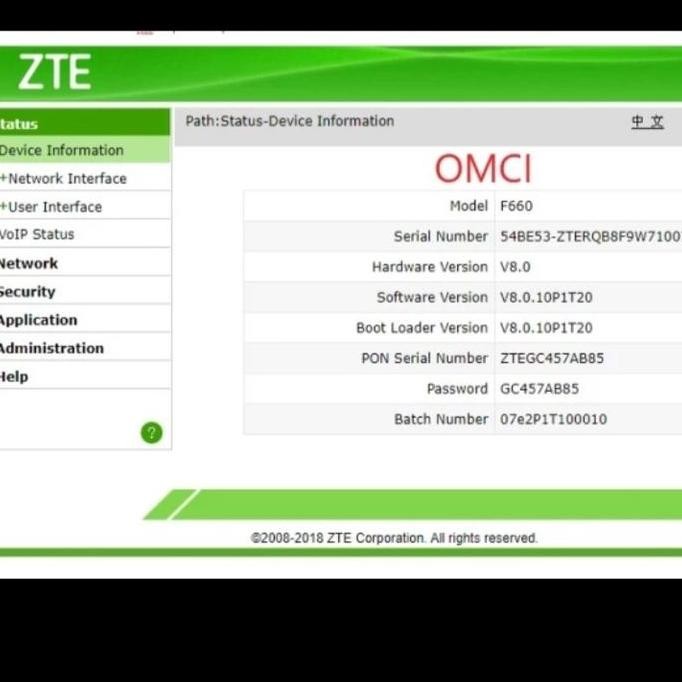Click the Password label
The image size is (682, 682).
coord(457,388)
